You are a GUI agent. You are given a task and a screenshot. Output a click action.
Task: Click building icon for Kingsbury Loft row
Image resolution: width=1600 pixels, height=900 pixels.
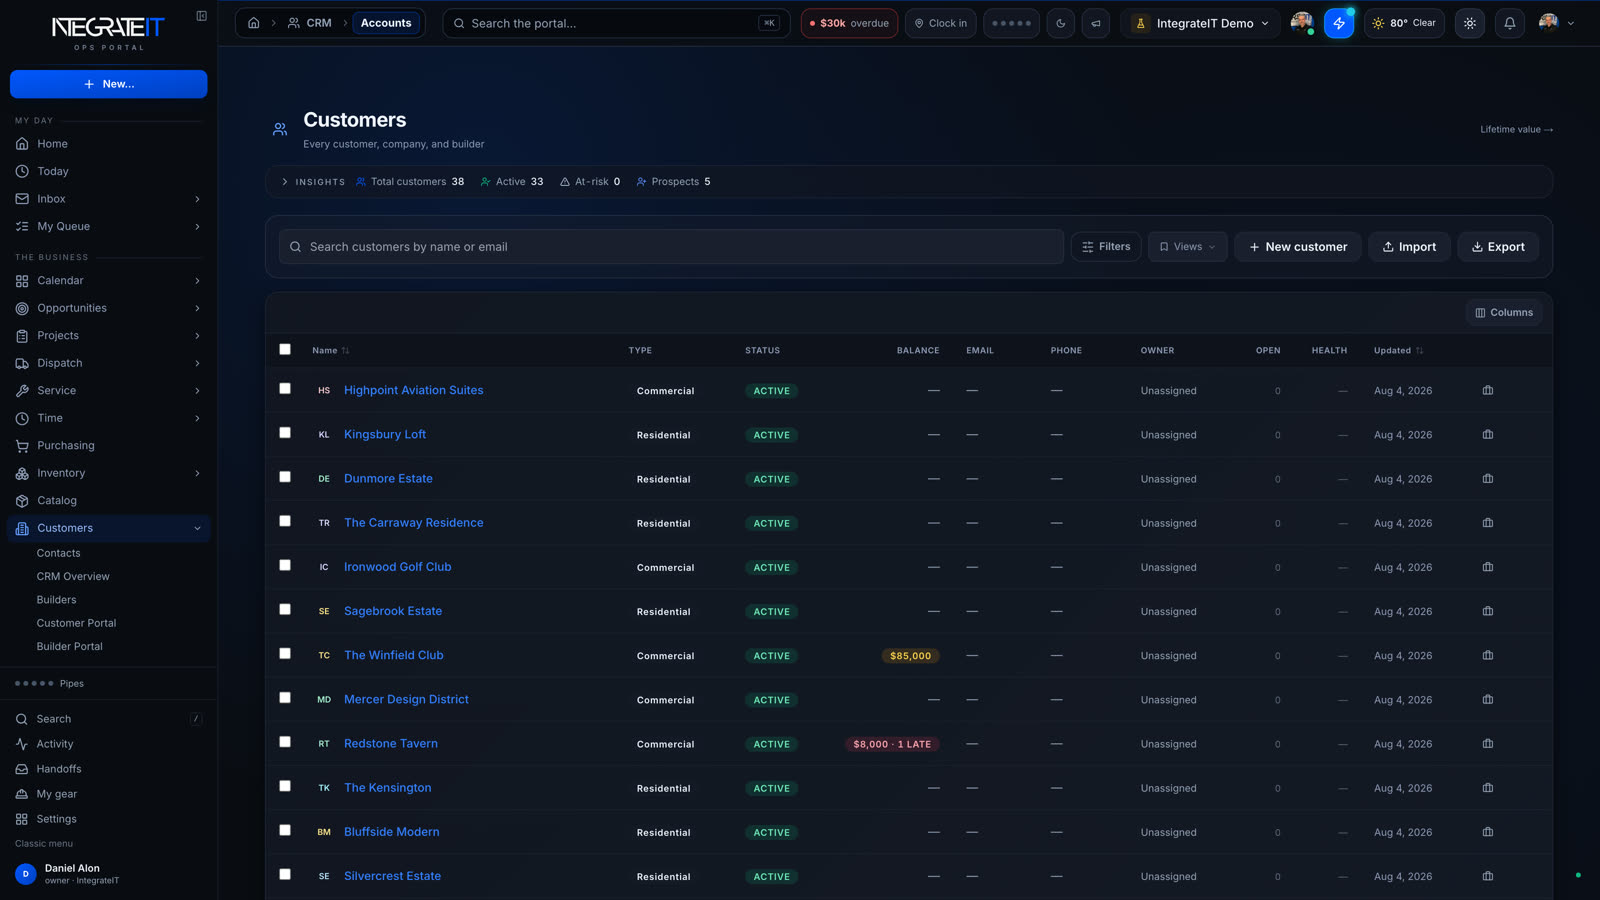pos(1488,434)
